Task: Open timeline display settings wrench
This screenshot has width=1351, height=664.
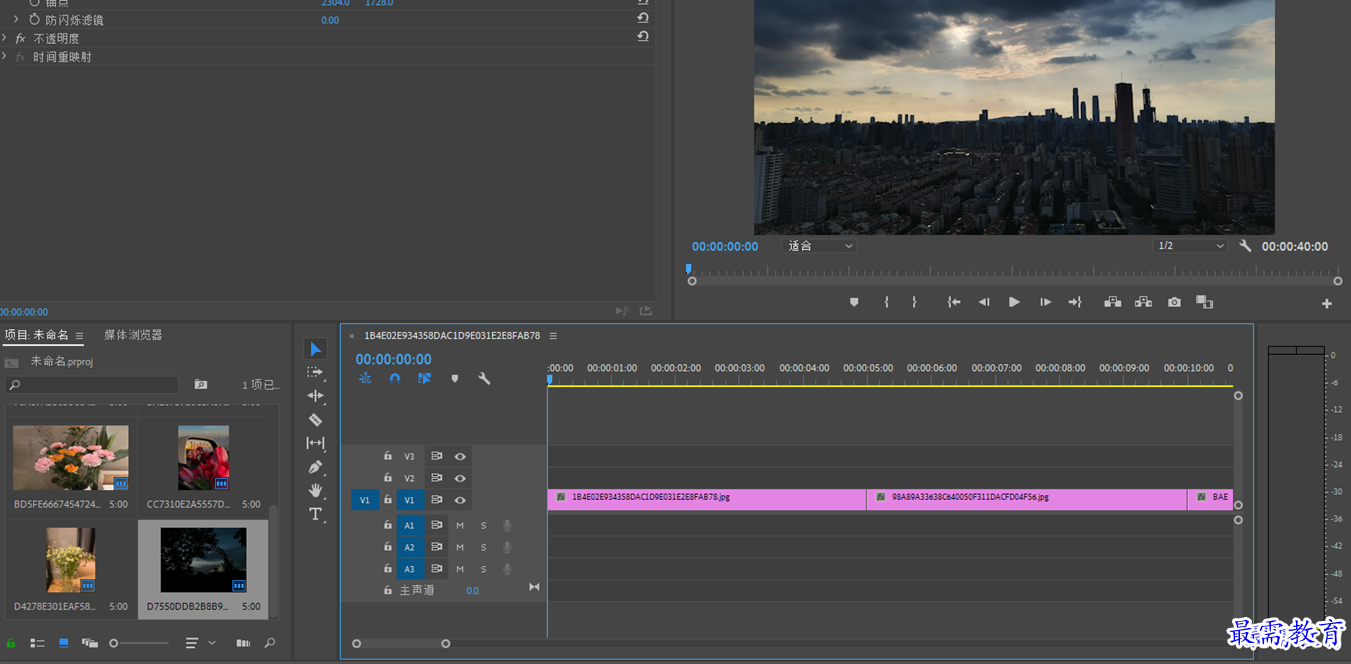Action: pos(485,379)
